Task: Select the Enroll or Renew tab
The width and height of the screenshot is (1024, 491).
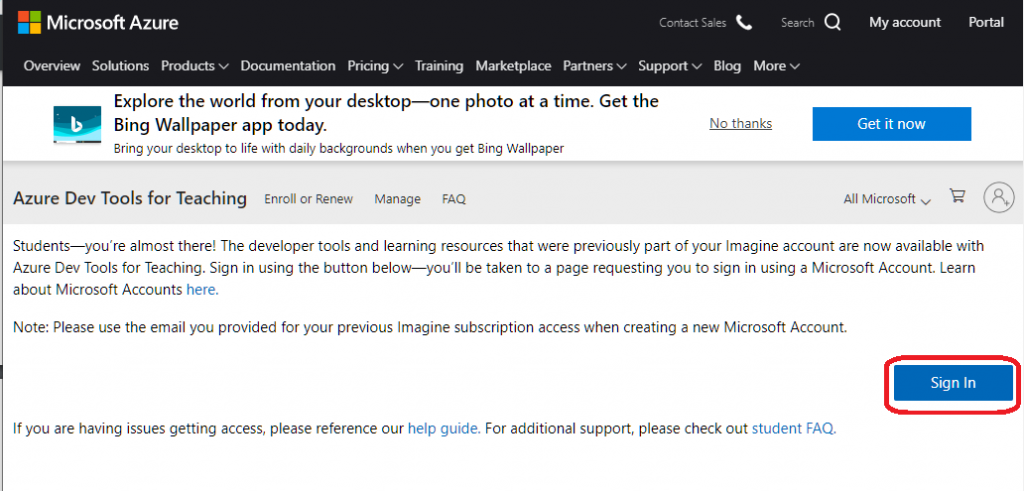Action: pos(308,199)
